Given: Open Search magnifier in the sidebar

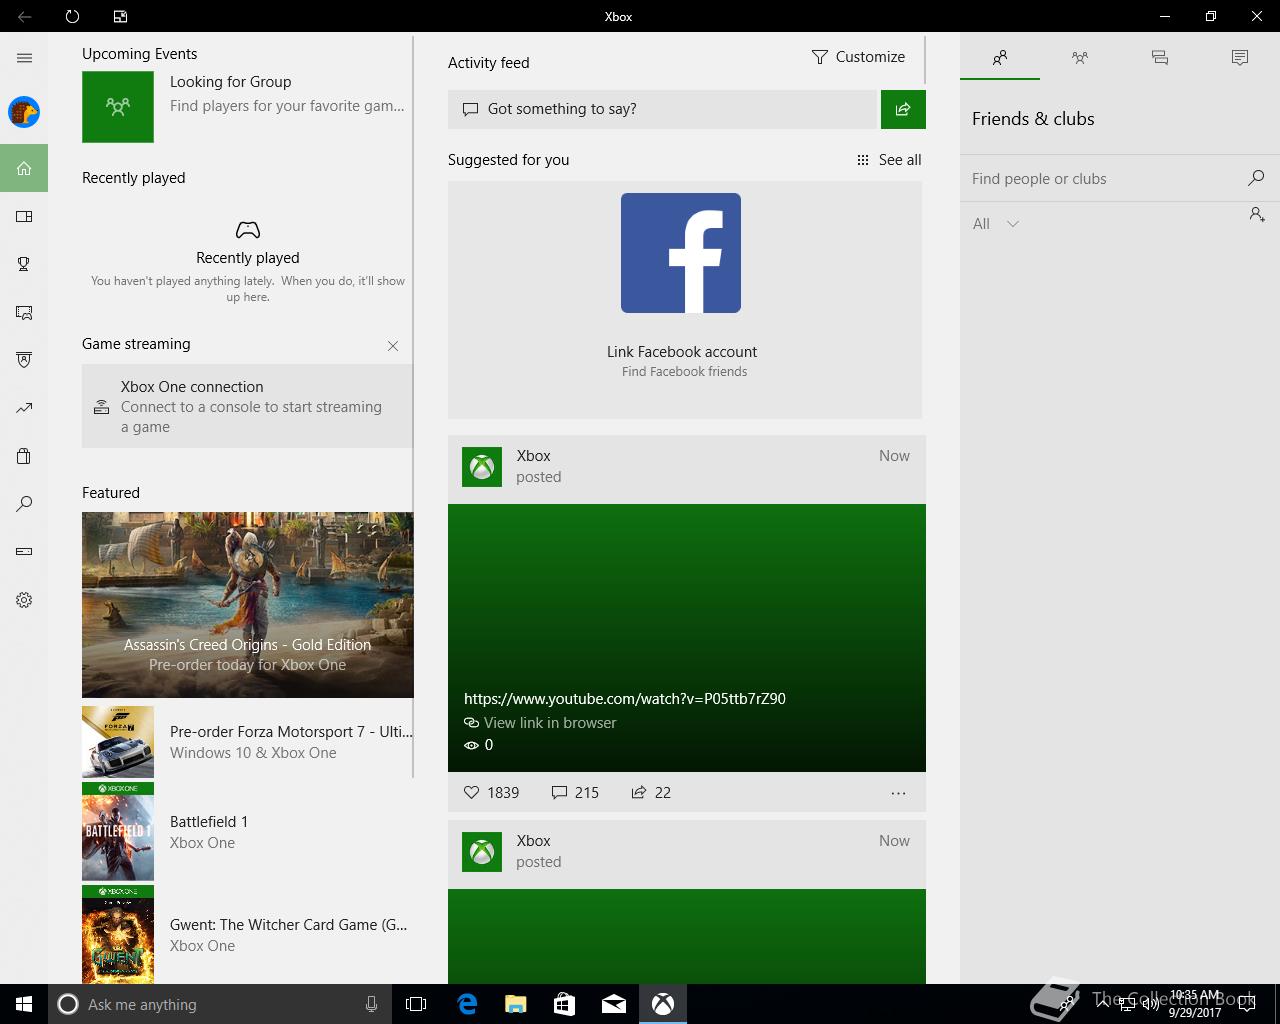Looking at the screenshot, I should point(24,504).
